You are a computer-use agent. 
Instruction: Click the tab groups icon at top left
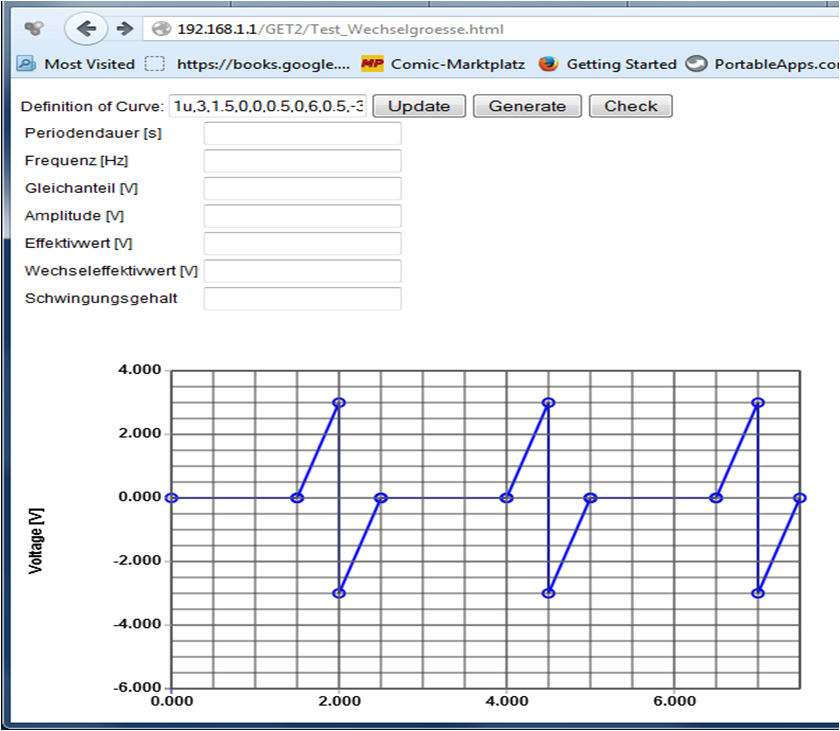pos(34,29)
